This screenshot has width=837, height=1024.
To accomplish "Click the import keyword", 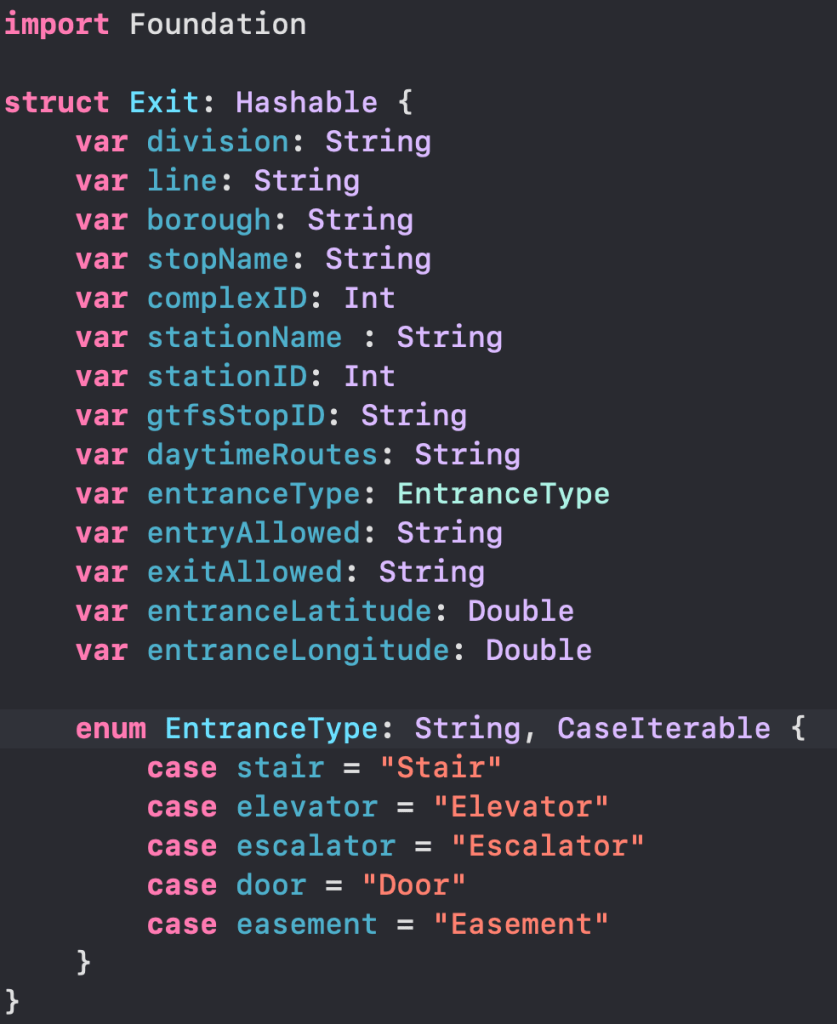I will 57,25.
